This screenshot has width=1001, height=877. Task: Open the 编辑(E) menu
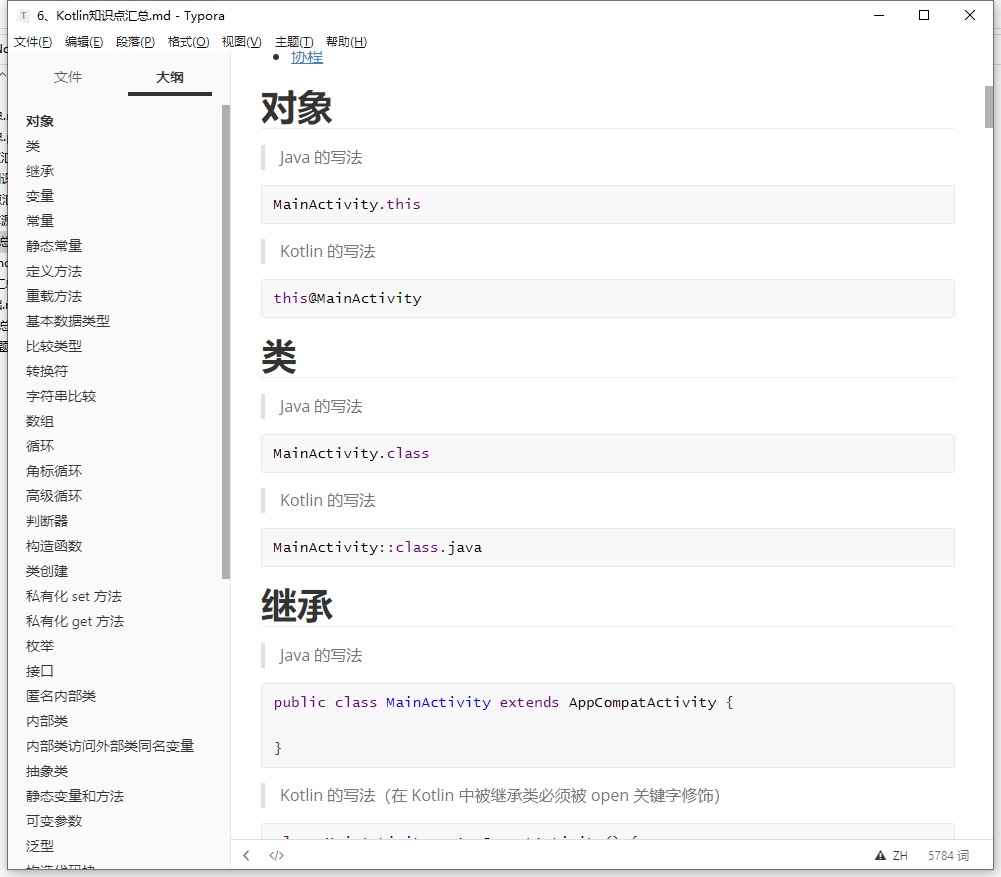[84, 41]
